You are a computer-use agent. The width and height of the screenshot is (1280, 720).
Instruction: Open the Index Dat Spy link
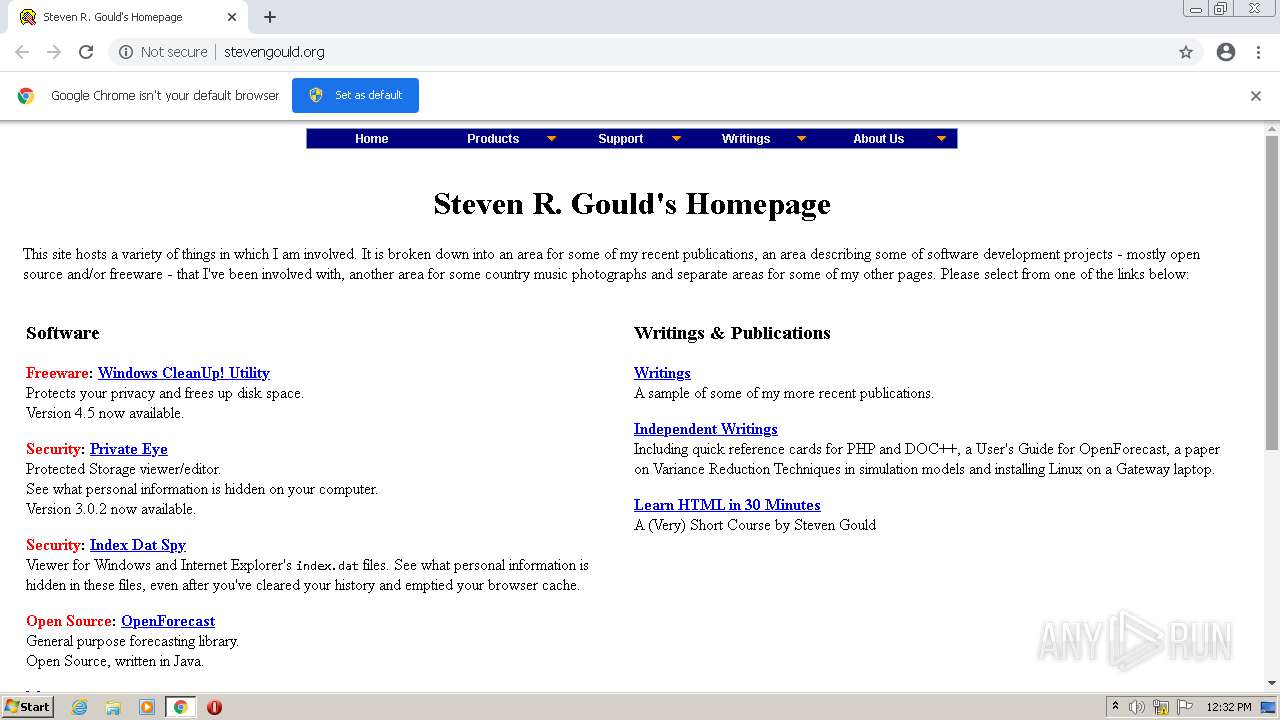pos(138,545)
